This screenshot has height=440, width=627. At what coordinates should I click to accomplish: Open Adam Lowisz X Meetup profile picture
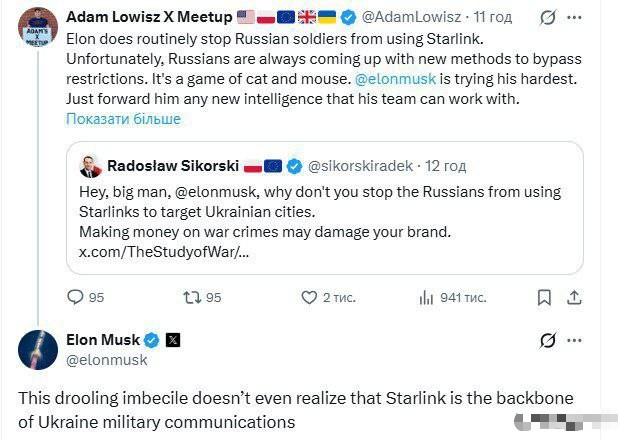click(37, 27)
